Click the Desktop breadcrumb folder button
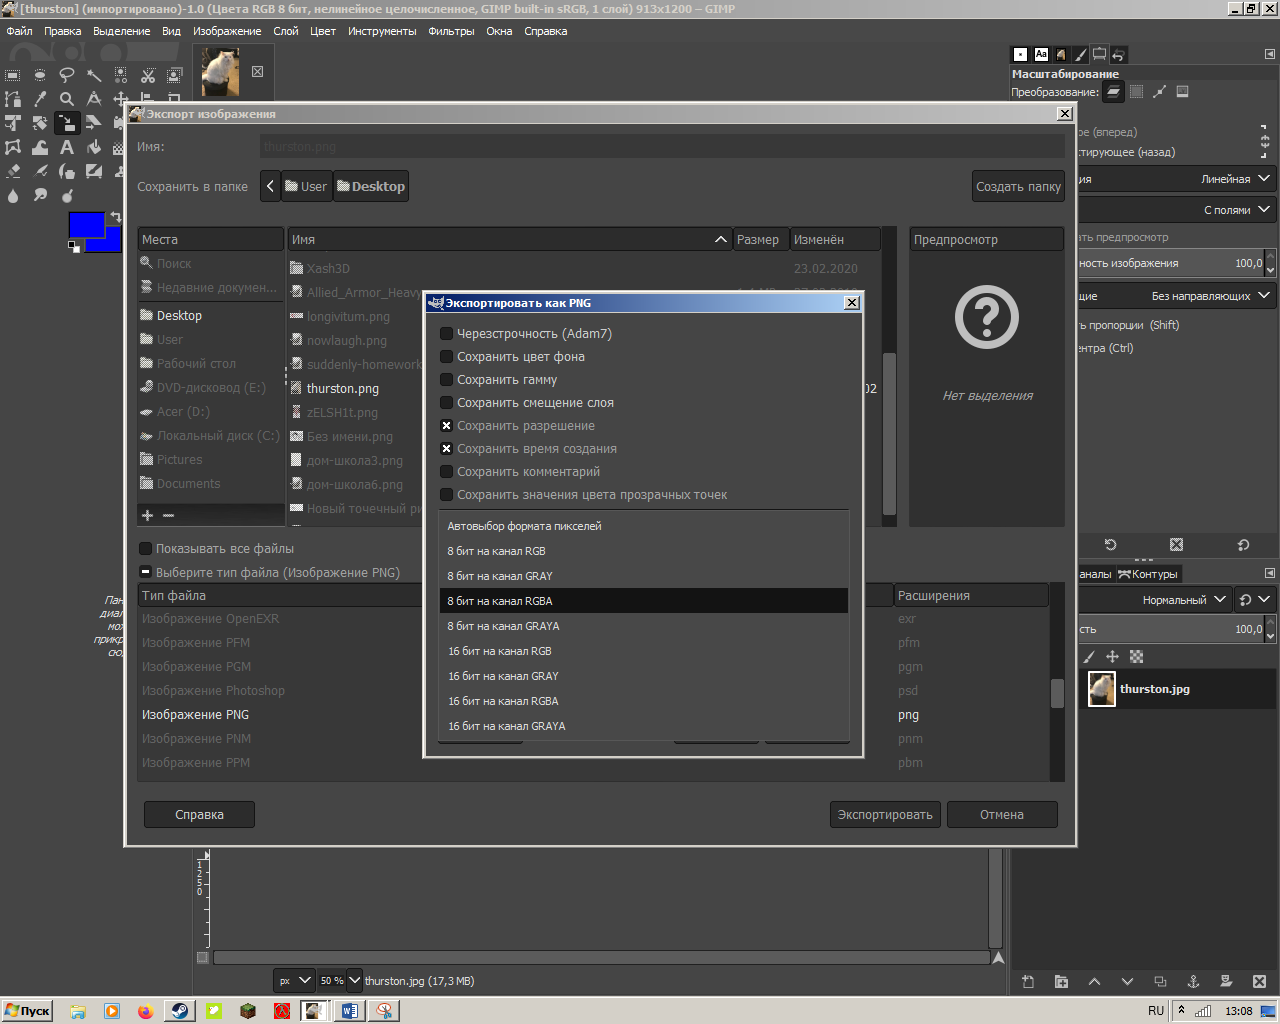The width and height of the screenshot is (1280, 1024). point(371,187)
